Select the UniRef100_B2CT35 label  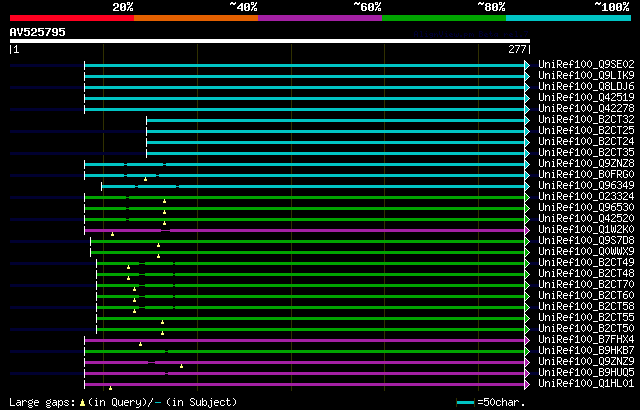tap(586, 153)
